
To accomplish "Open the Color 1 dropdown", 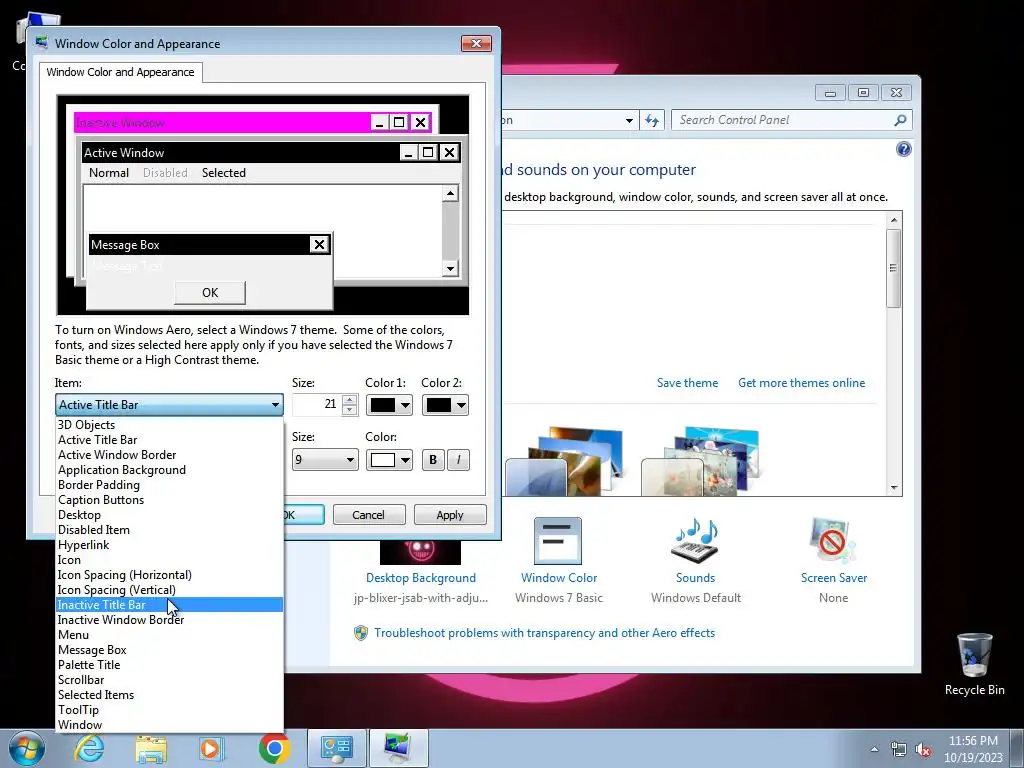I will pos(405,405).
